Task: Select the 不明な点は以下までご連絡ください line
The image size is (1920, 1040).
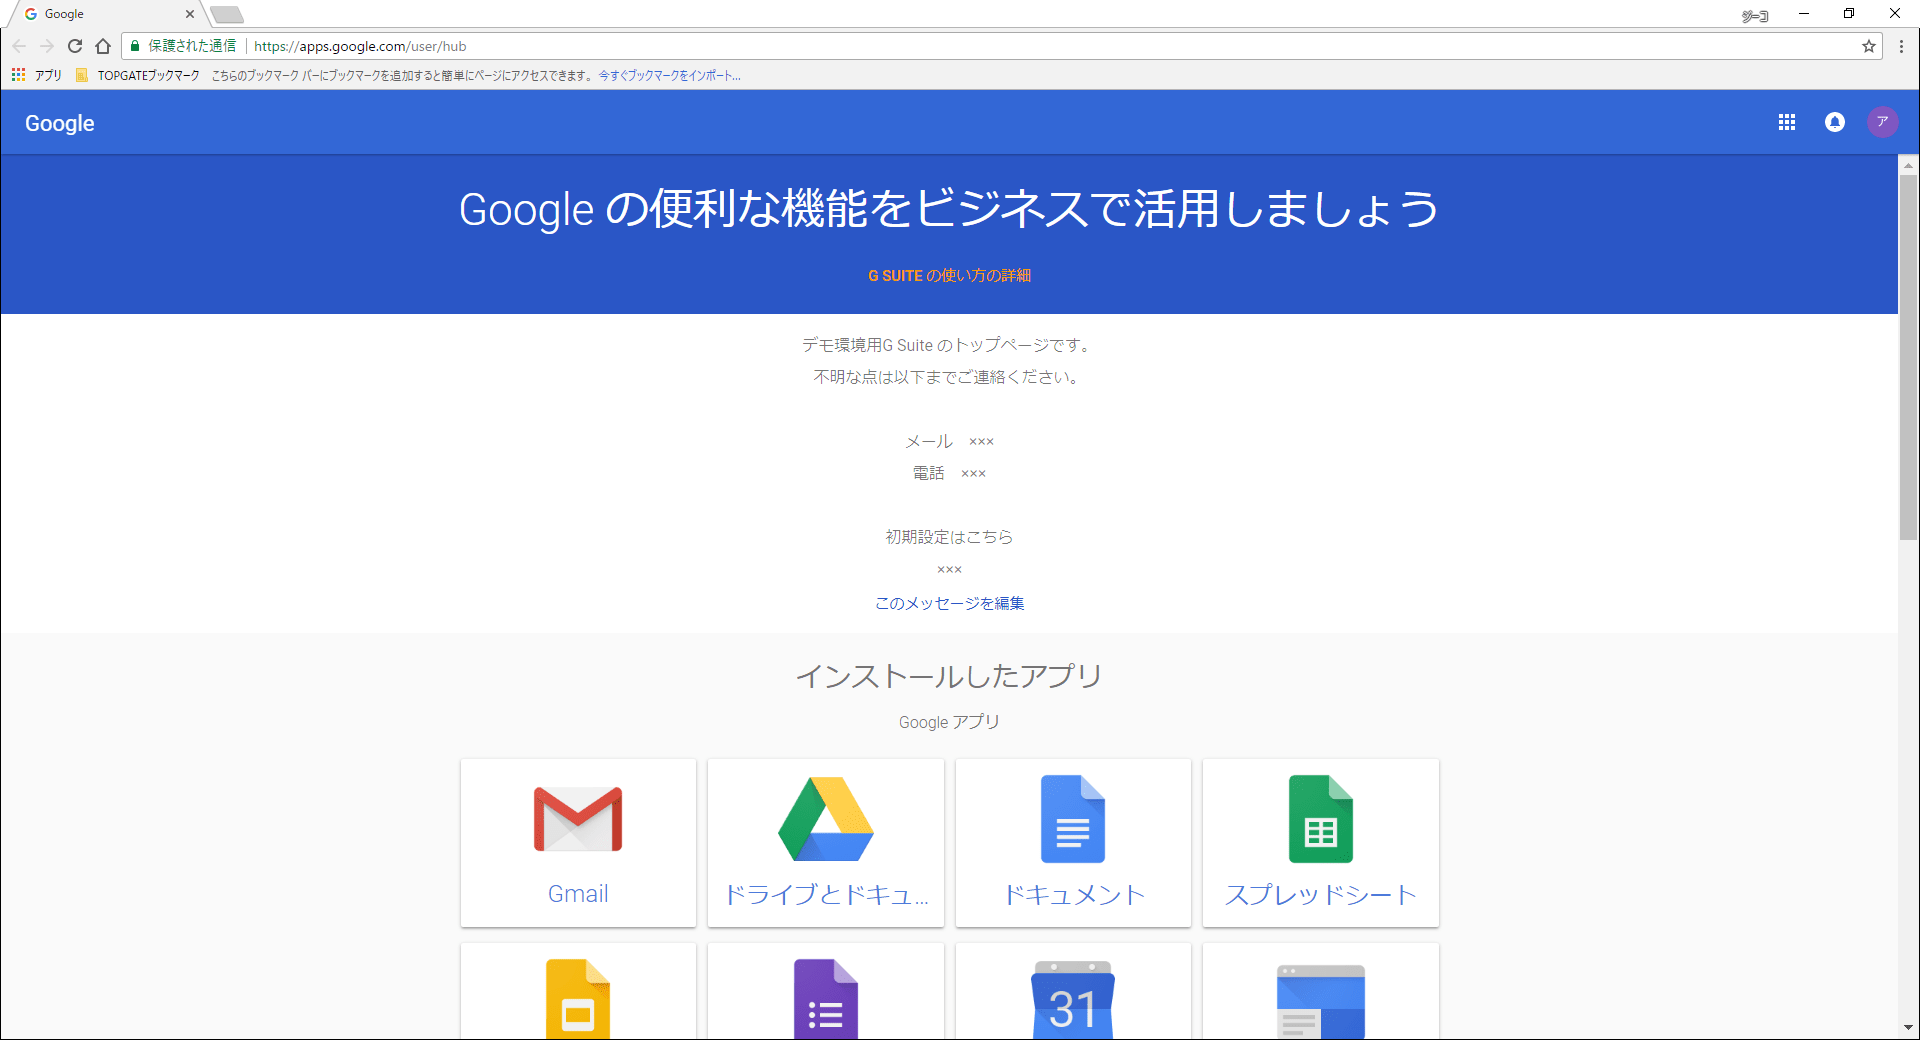Action: 949,377
